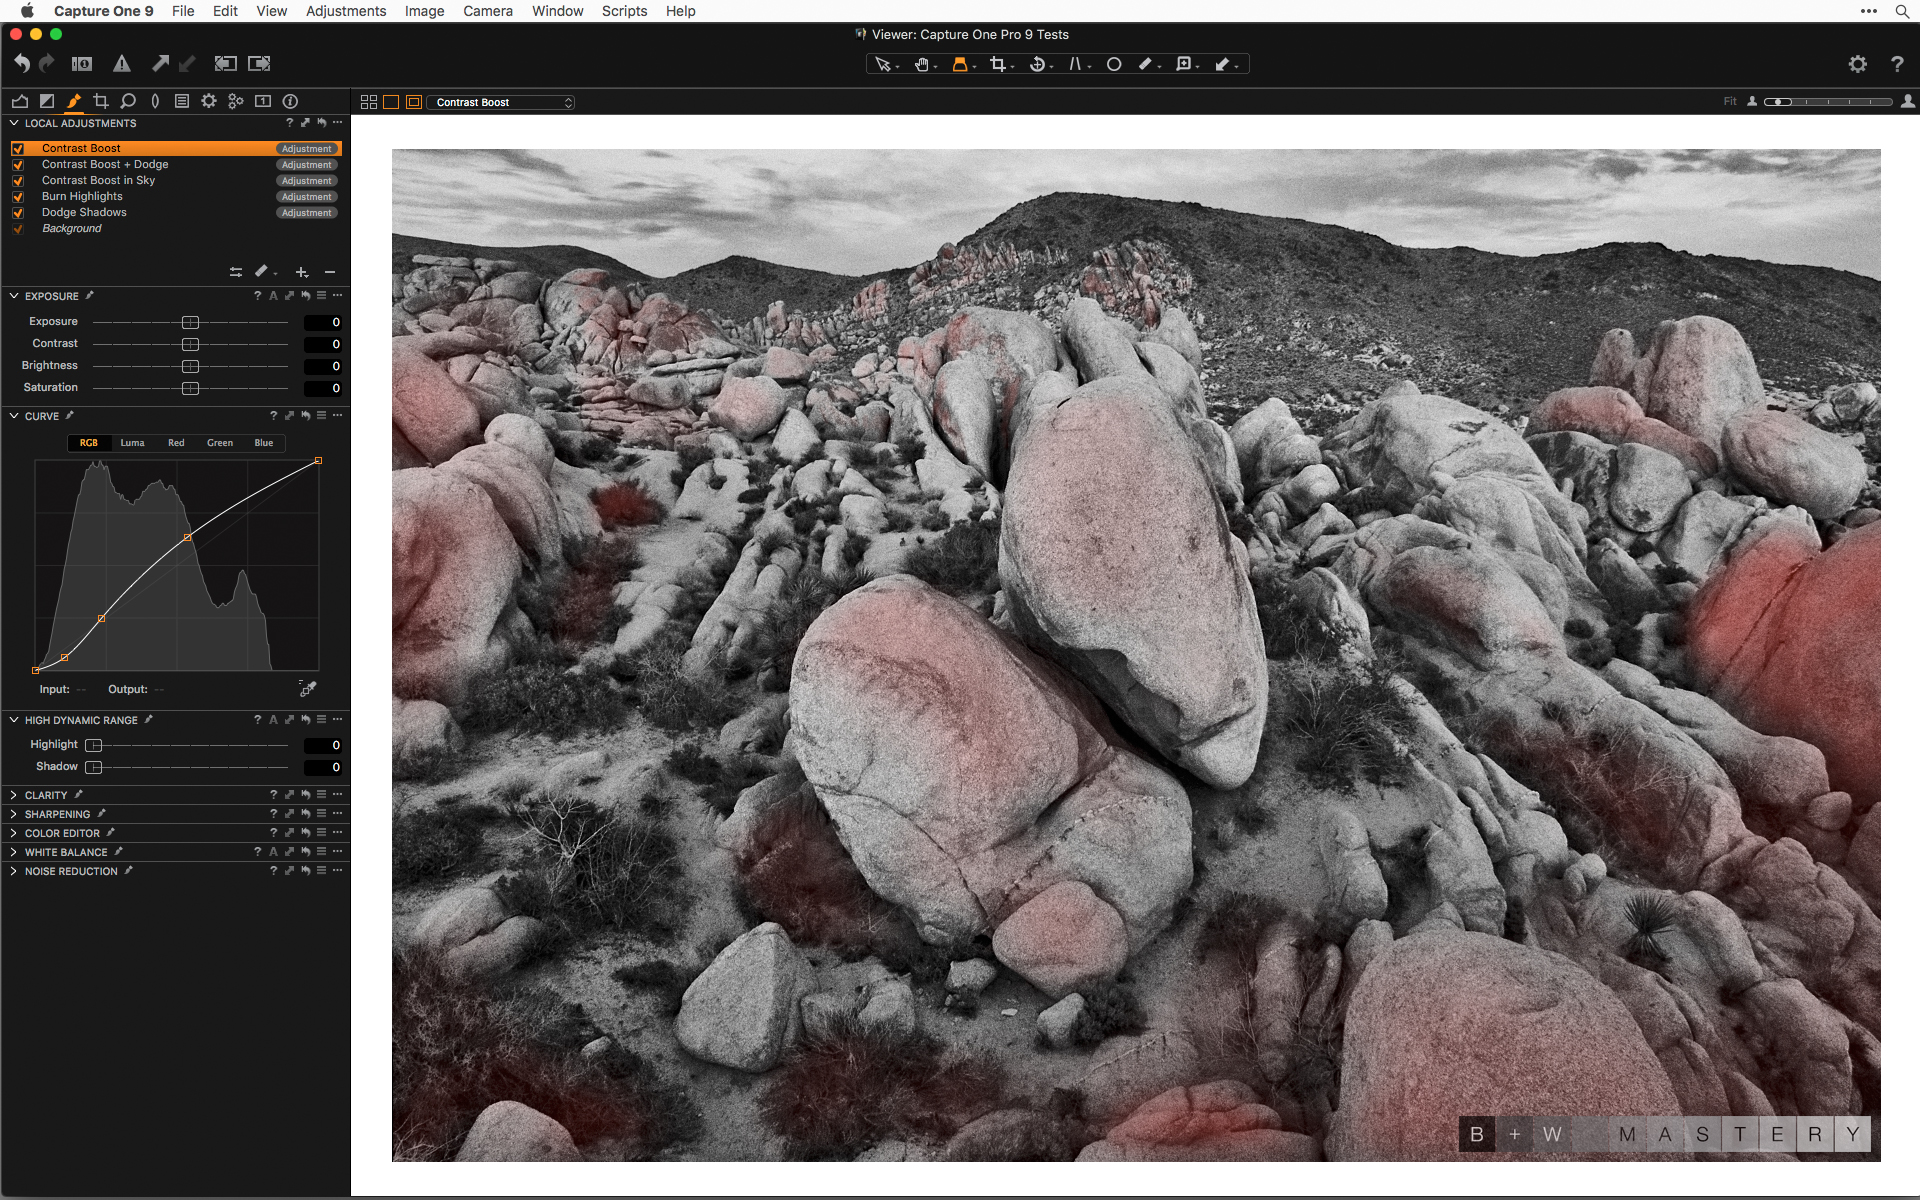Screen dimensions: 1920x1200
Task: Open the Contrast Boost layer dropdown
Action: (501, 102)
